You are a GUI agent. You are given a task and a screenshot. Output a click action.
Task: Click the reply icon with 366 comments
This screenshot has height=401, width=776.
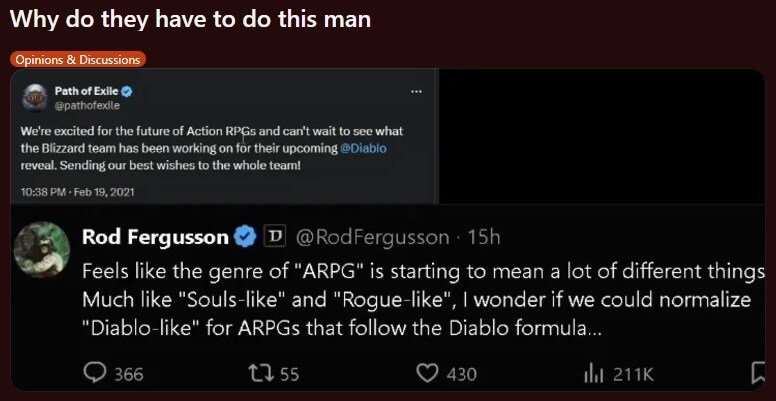point(97,374)
